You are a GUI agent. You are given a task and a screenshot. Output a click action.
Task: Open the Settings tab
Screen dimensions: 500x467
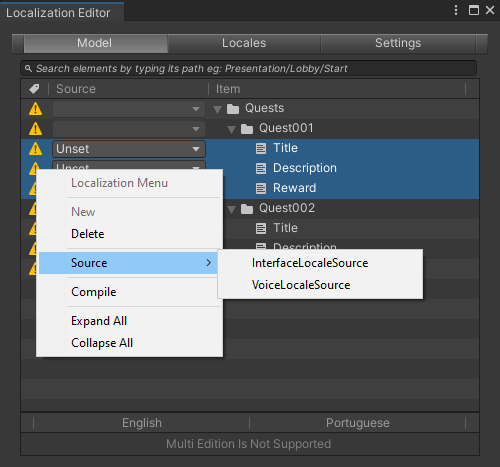pos(398,43)
